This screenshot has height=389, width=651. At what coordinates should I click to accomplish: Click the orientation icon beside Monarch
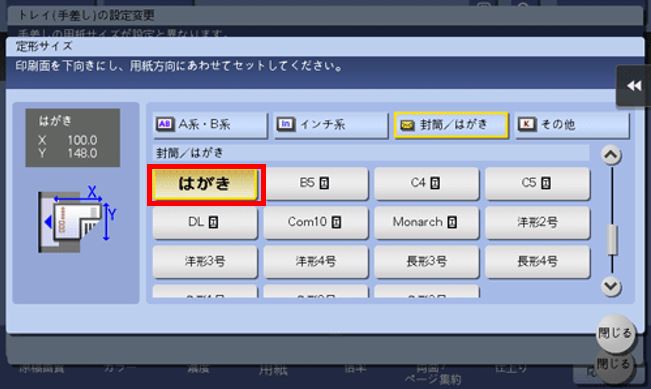click(x=452, y=223)
